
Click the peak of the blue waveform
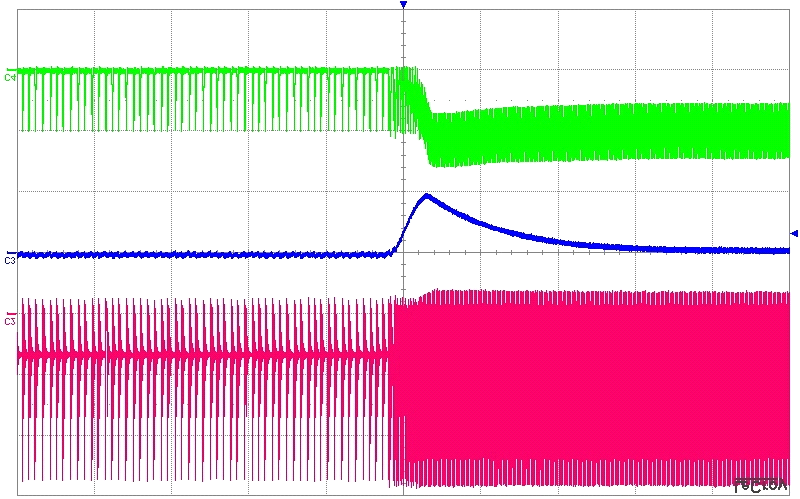click(427, 196)
